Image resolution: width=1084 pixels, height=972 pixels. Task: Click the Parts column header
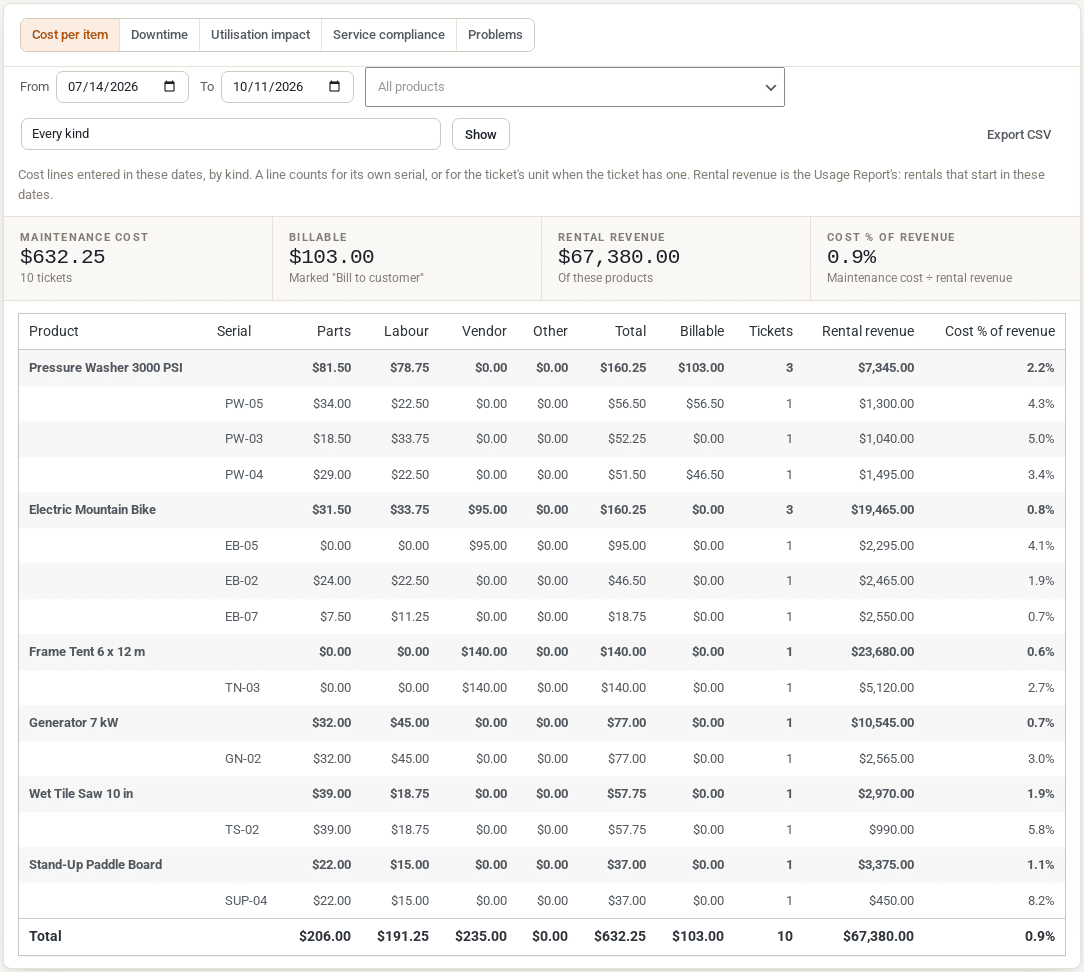coord(334,331)
